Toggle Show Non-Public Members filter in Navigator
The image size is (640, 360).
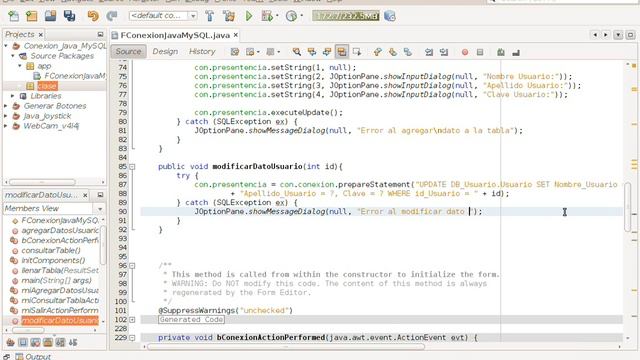click(48, 342)
